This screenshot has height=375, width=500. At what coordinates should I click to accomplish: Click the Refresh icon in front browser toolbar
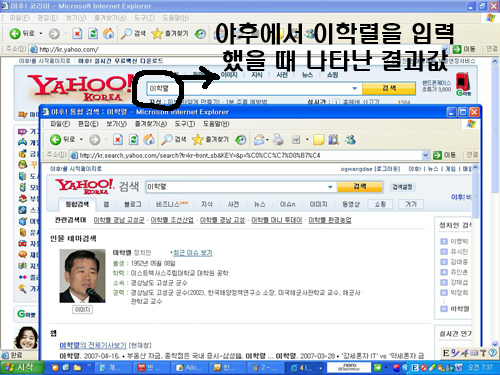pos(134,140)
